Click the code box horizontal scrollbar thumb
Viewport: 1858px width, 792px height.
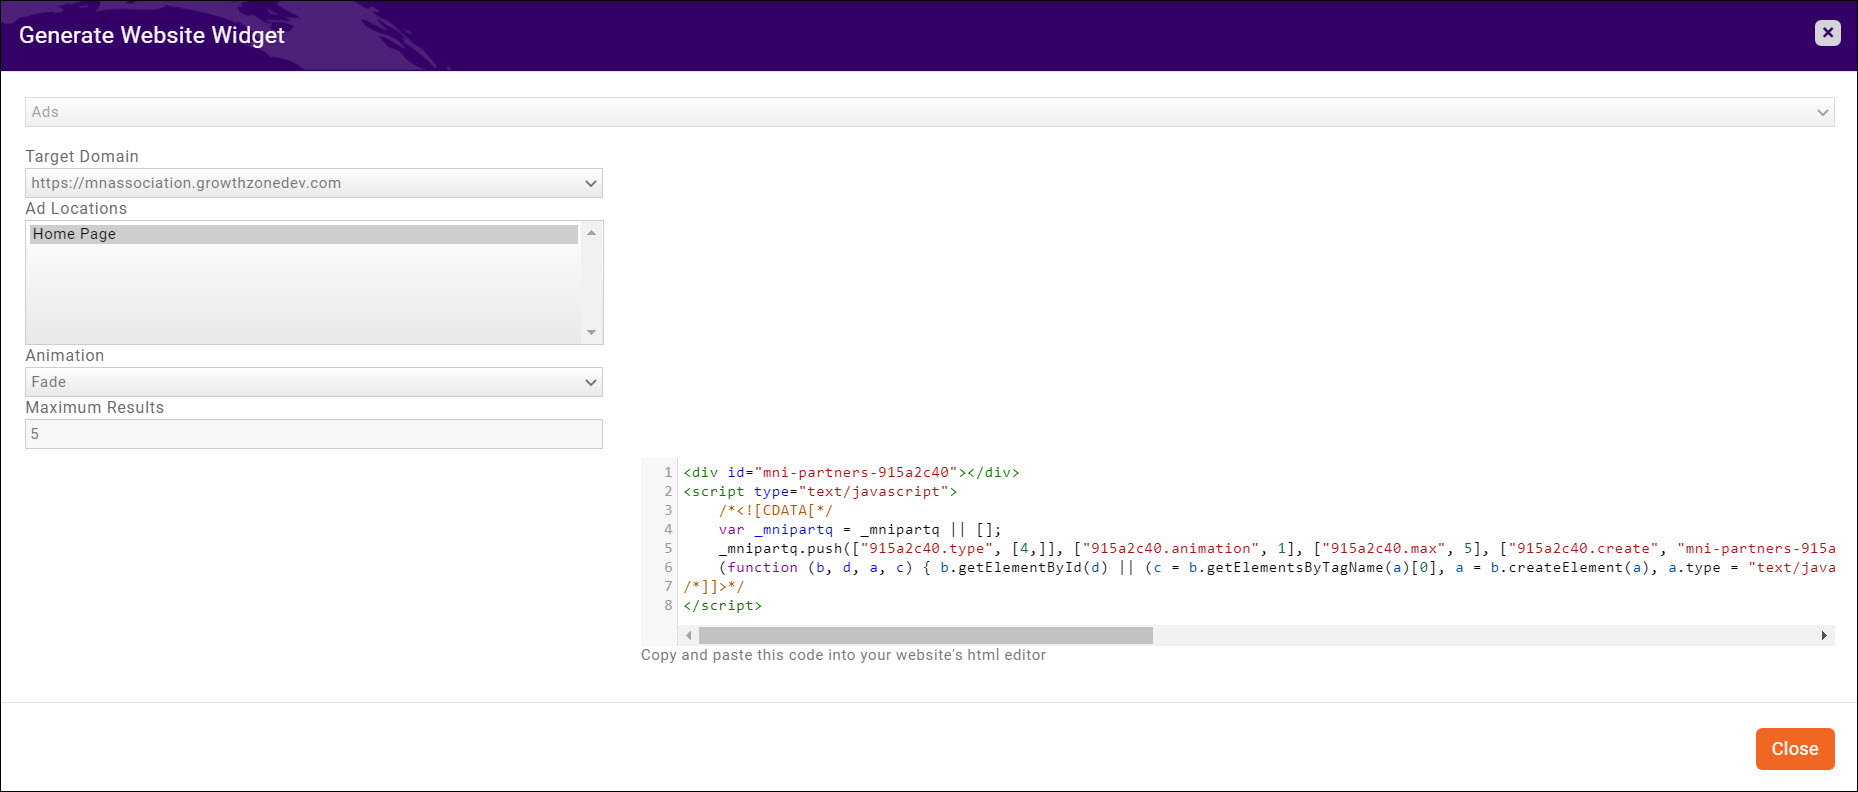(926, 635)
